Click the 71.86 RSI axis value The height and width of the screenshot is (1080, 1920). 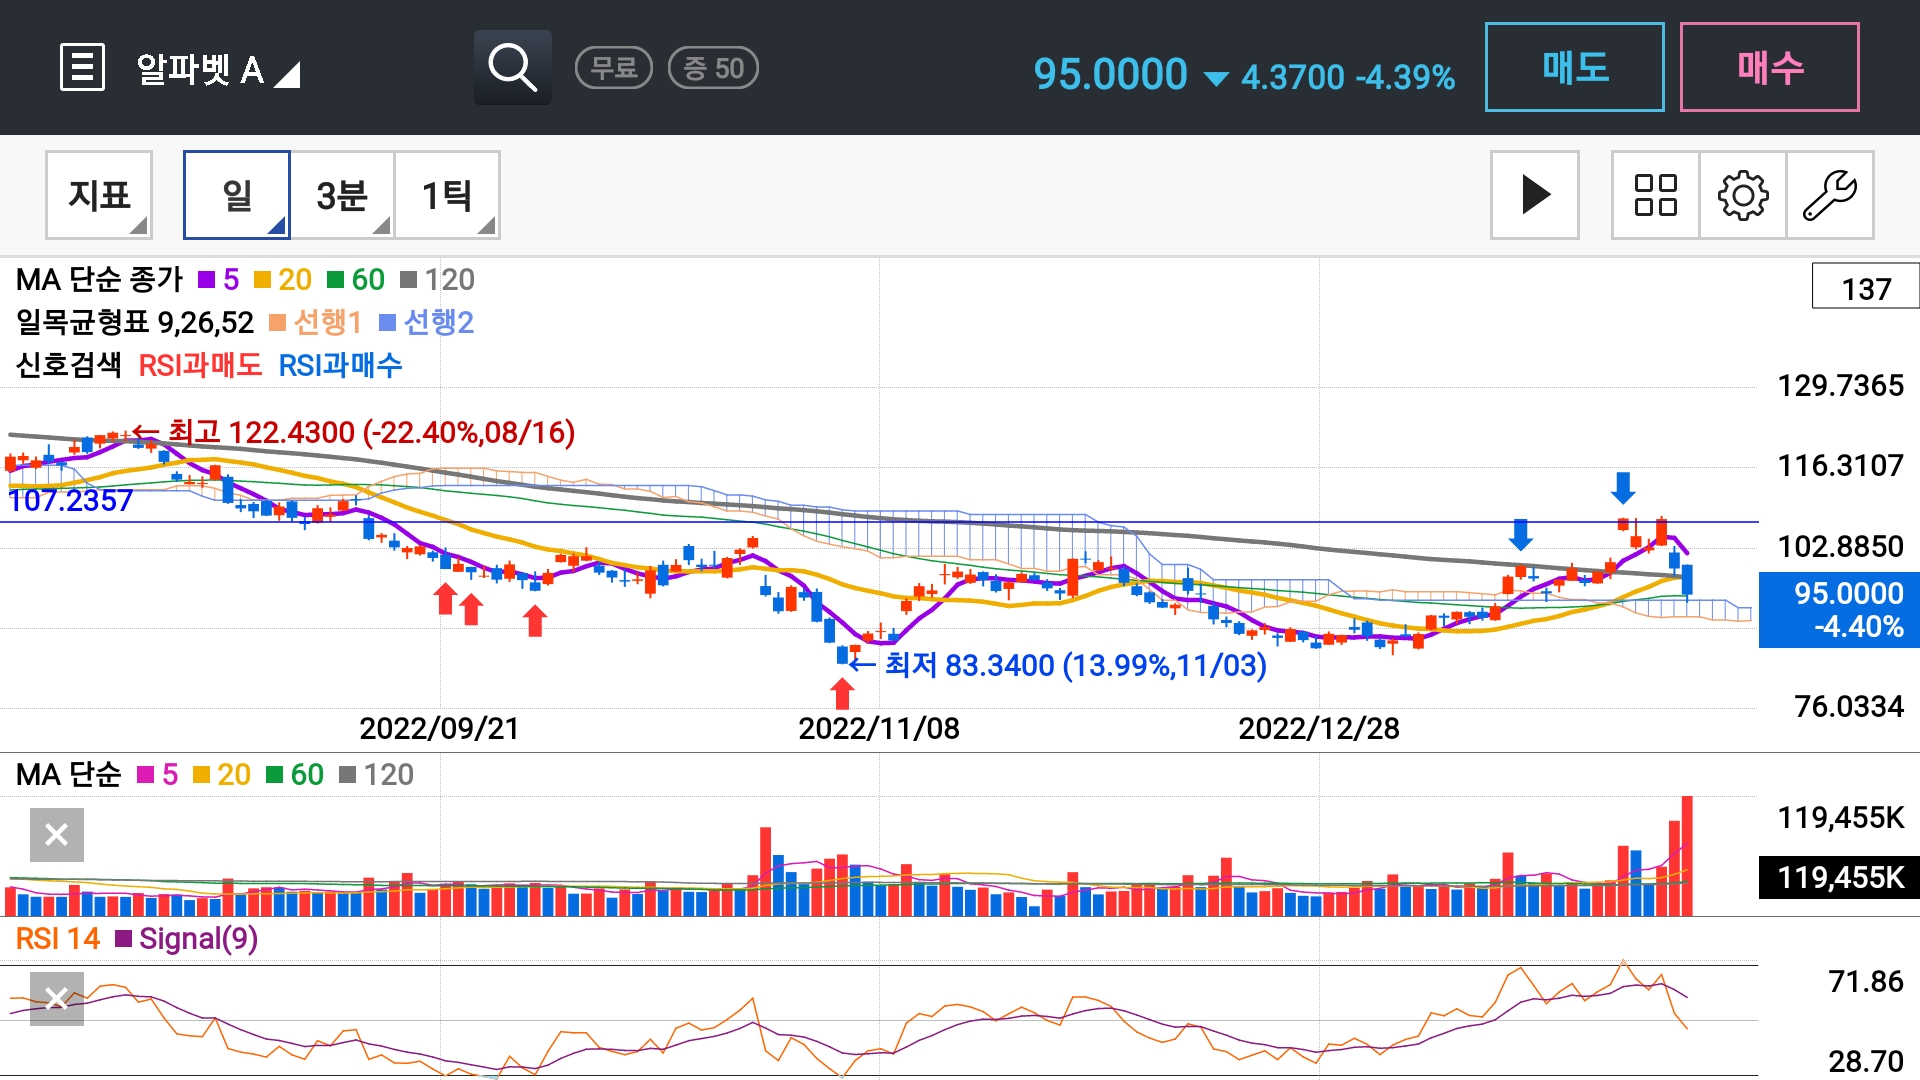(1866, 981)
